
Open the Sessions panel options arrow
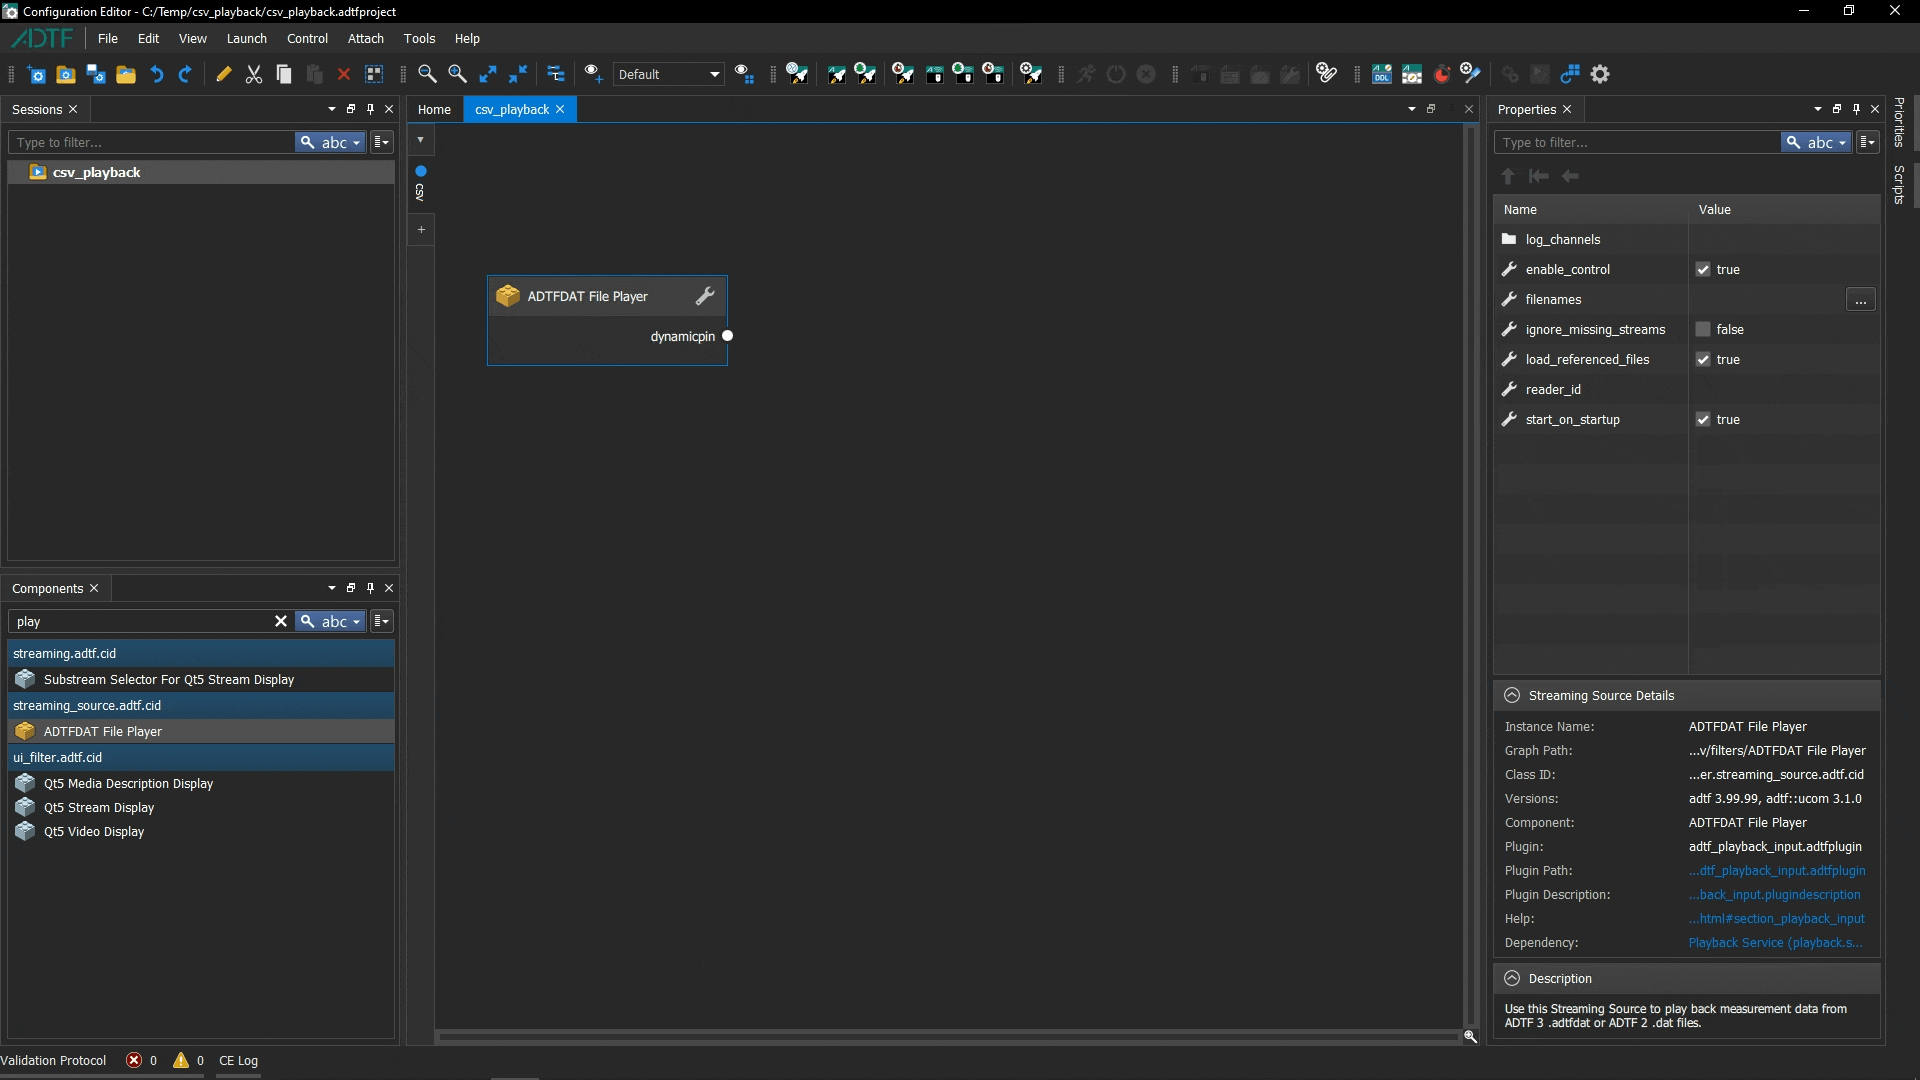(x=332, y=109)
